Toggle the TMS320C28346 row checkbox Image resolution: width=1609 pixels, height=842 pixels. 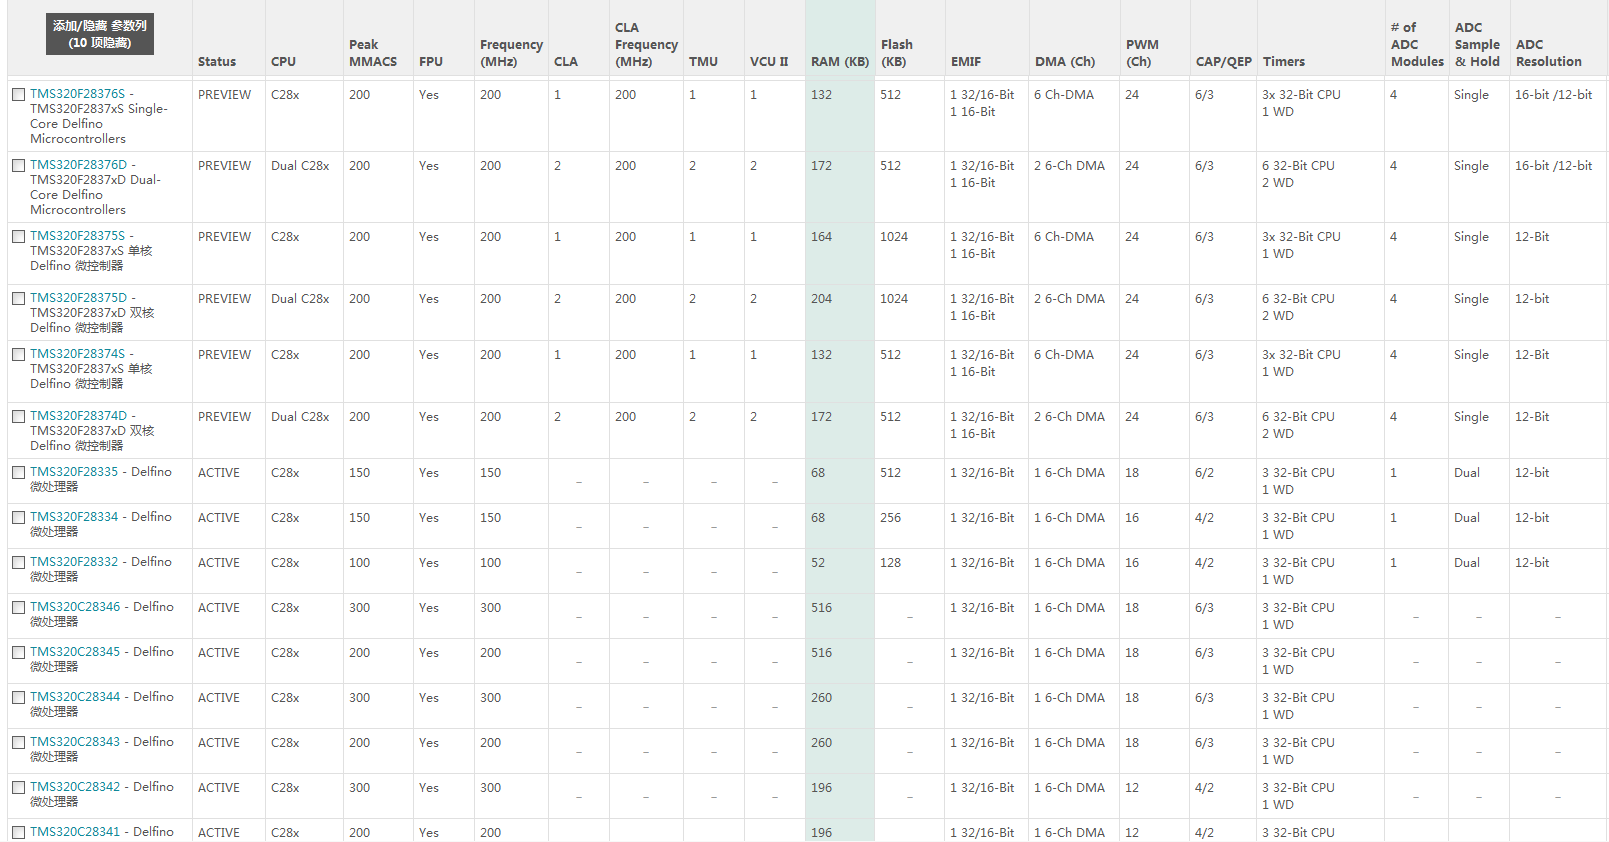point(18,608)
